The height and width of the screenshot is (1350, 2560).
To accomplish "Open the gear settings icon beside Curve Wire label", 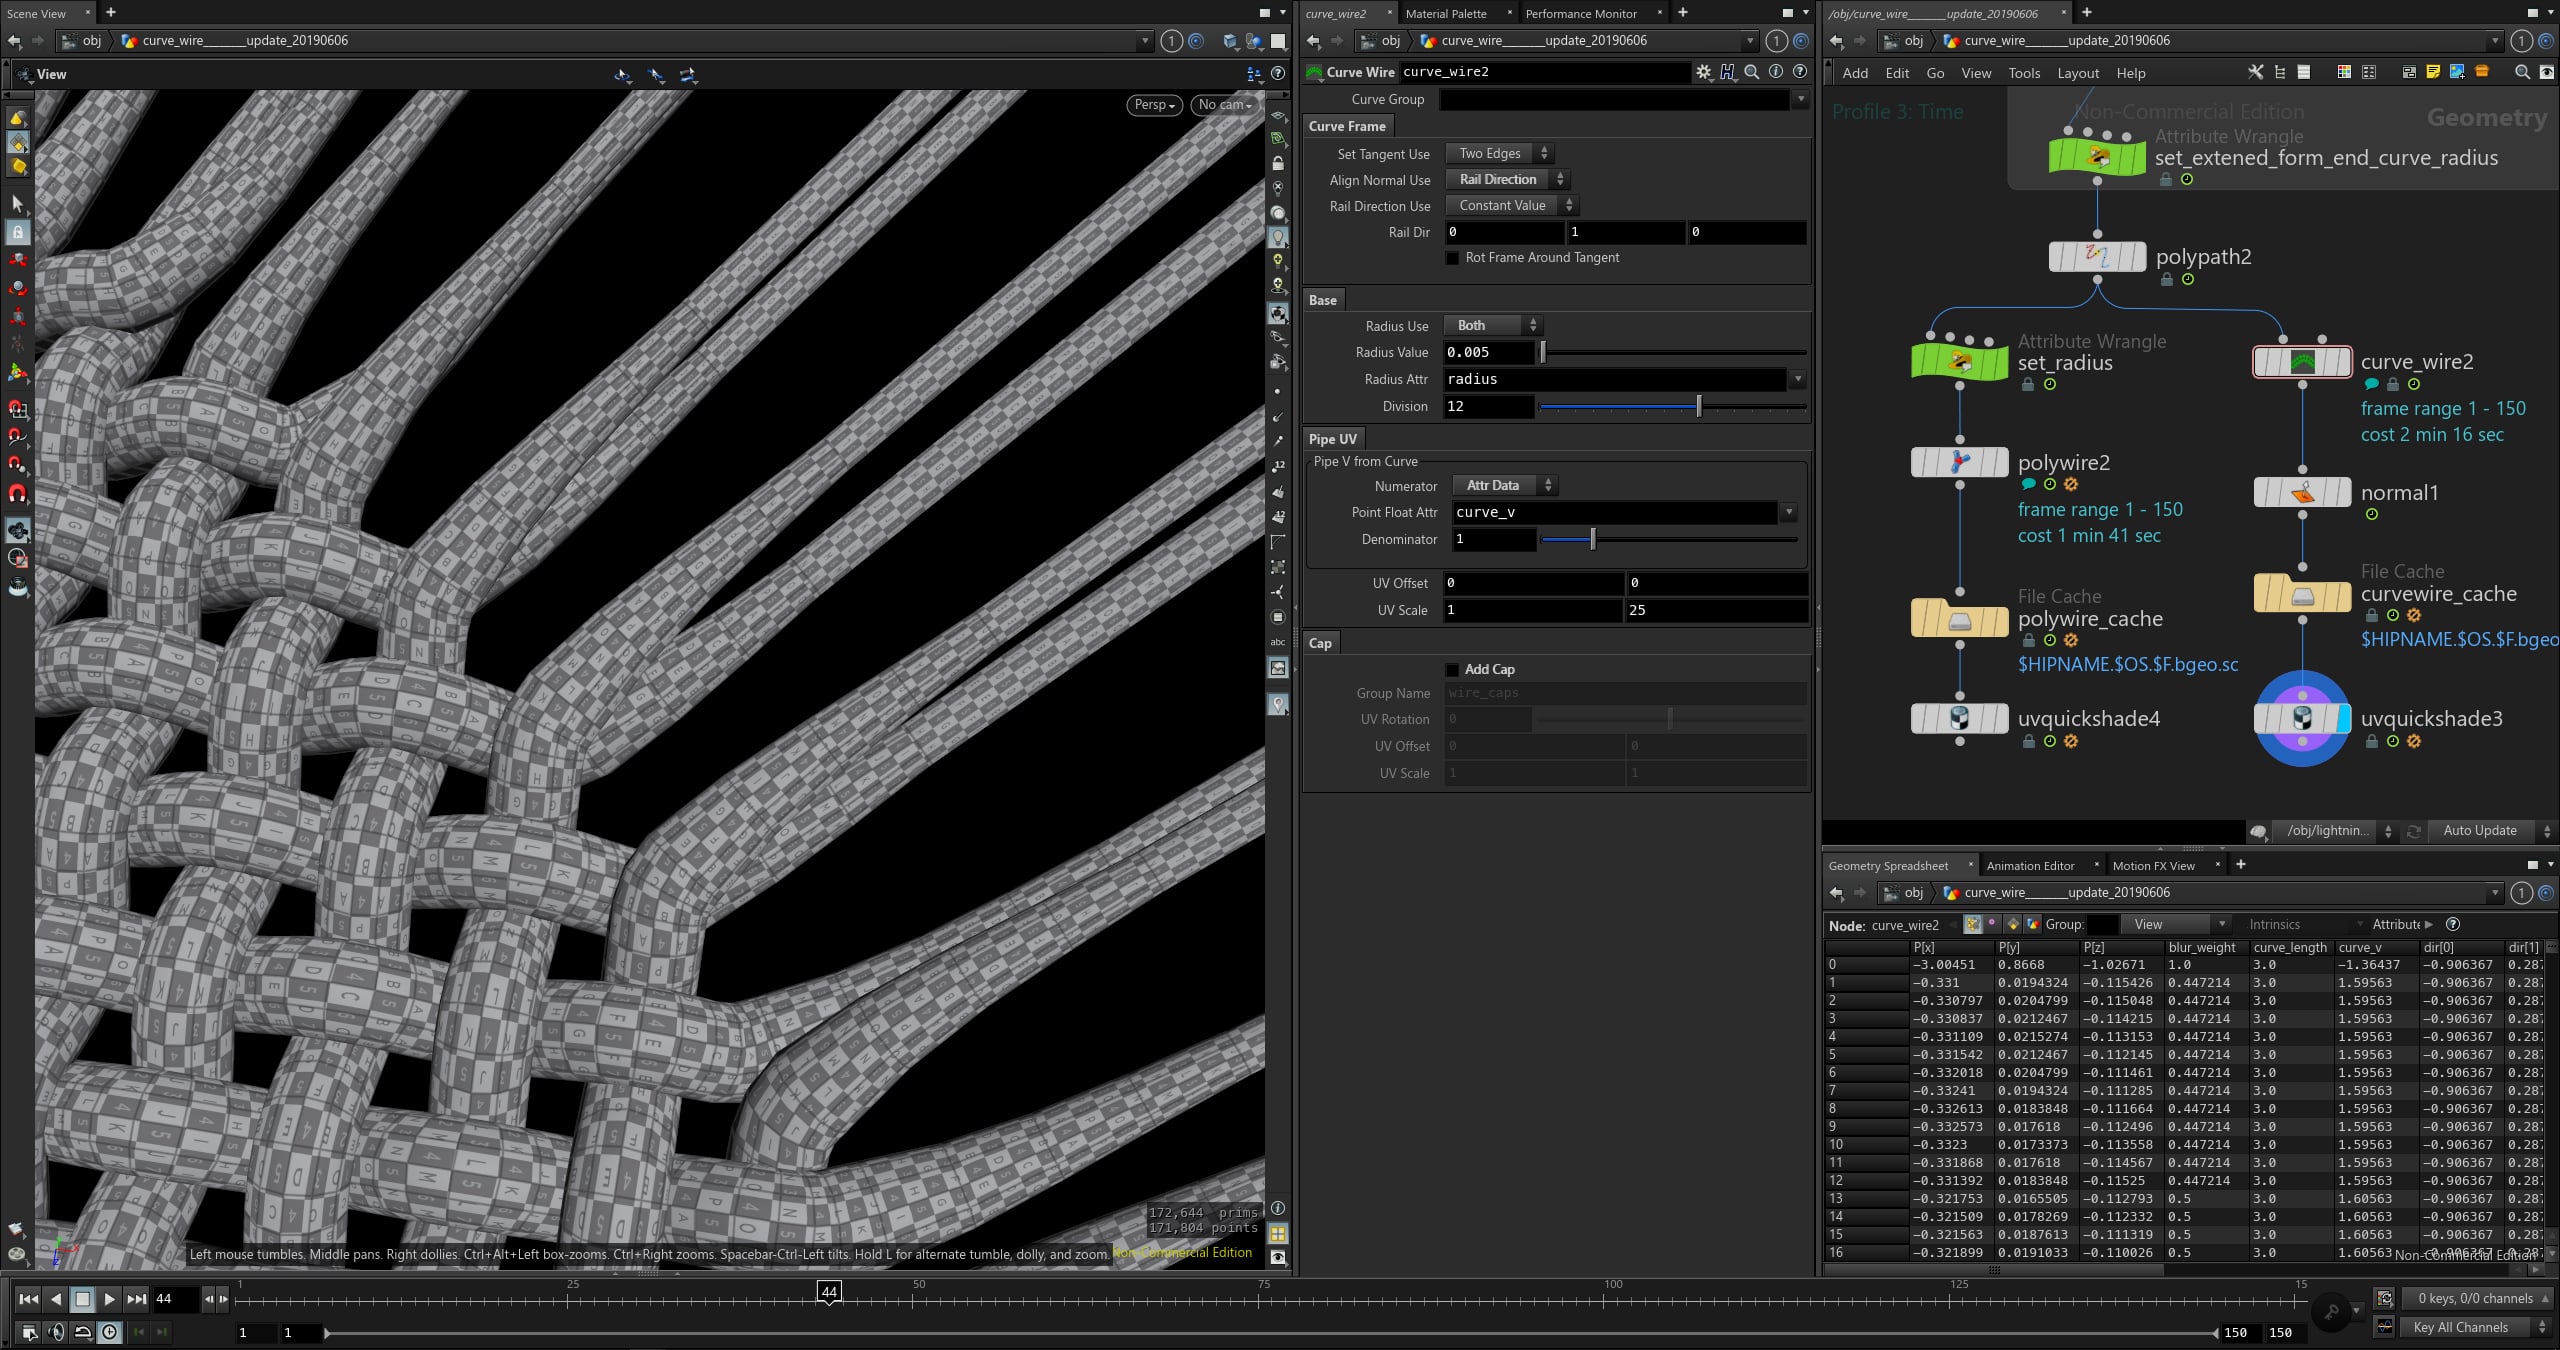I will click(1703, 72).
